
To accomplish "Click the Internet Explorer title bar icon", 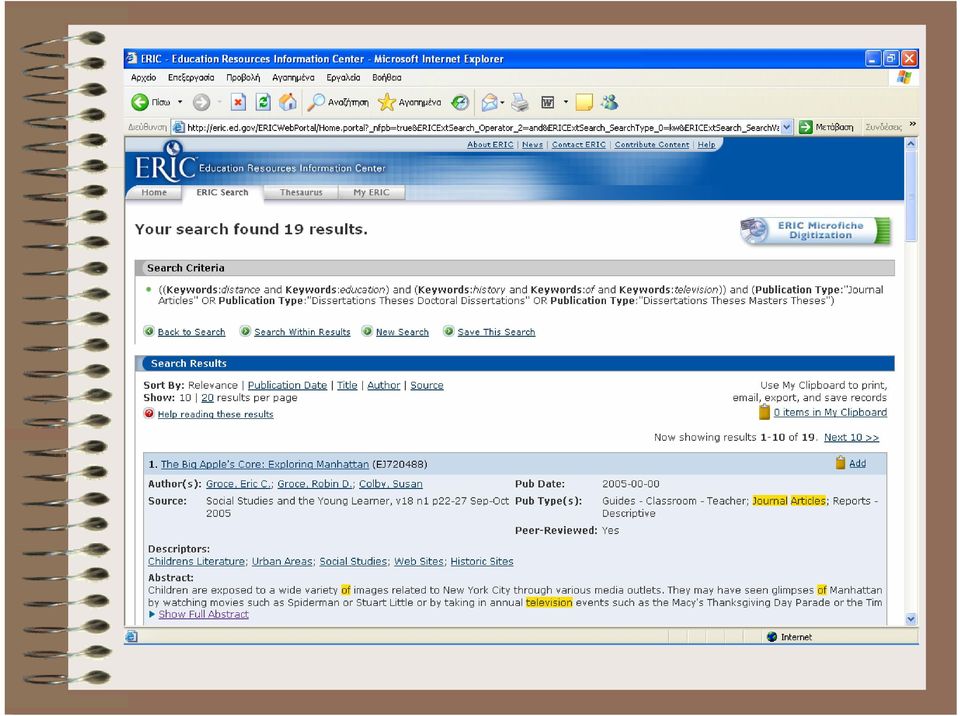I will [x=132, y=59].
